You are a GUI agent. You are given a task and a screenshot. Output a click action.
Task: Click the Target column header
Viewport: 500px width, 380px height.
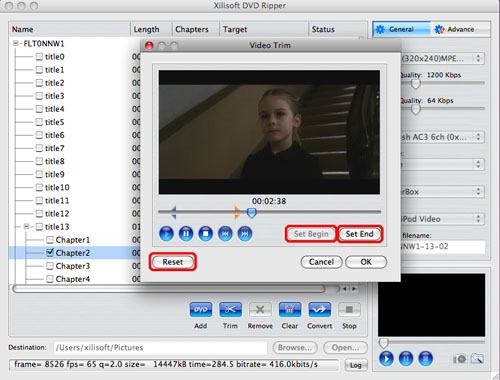264,29
